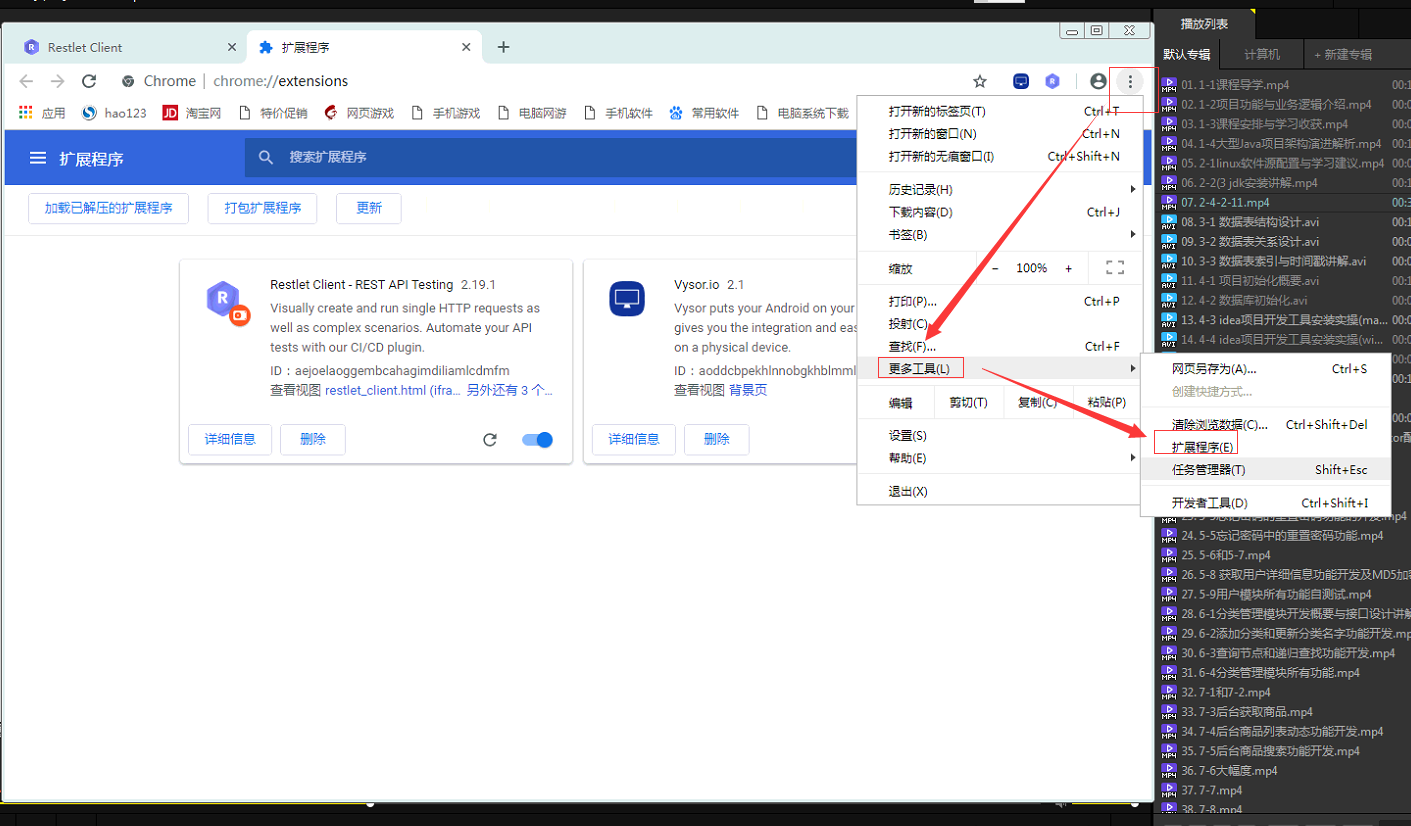Expand the 更多工具(L) submenu

1000,369
